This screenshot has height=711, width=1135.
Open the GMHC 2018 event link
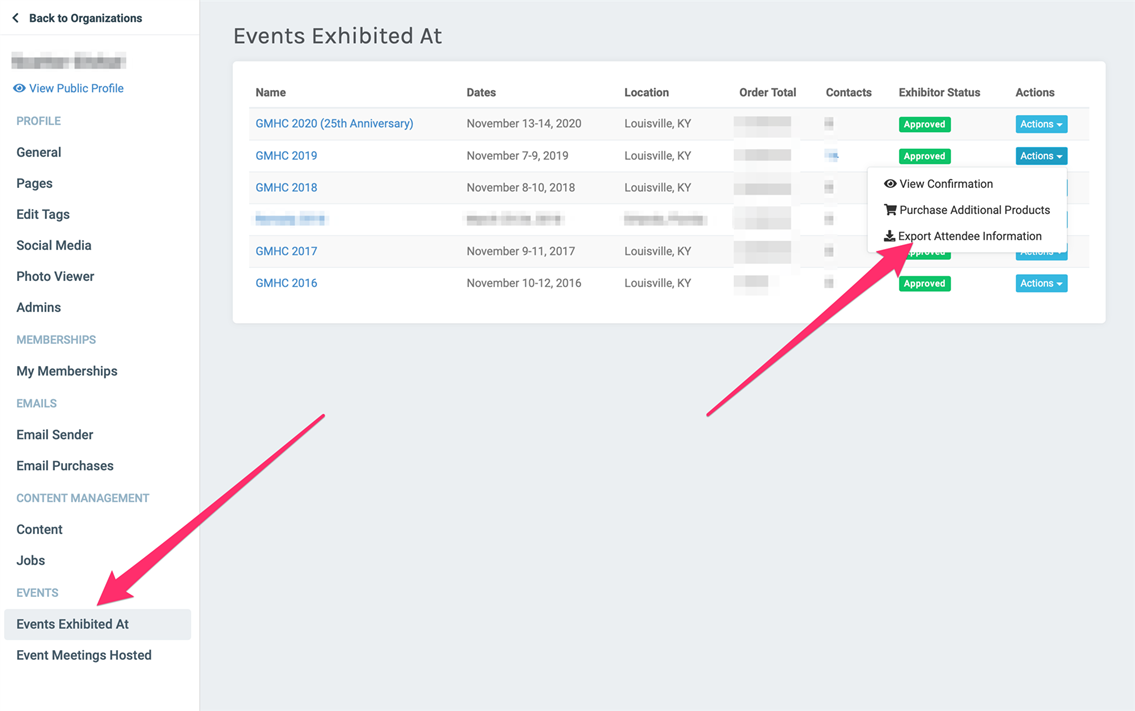[x=286, y=188]
